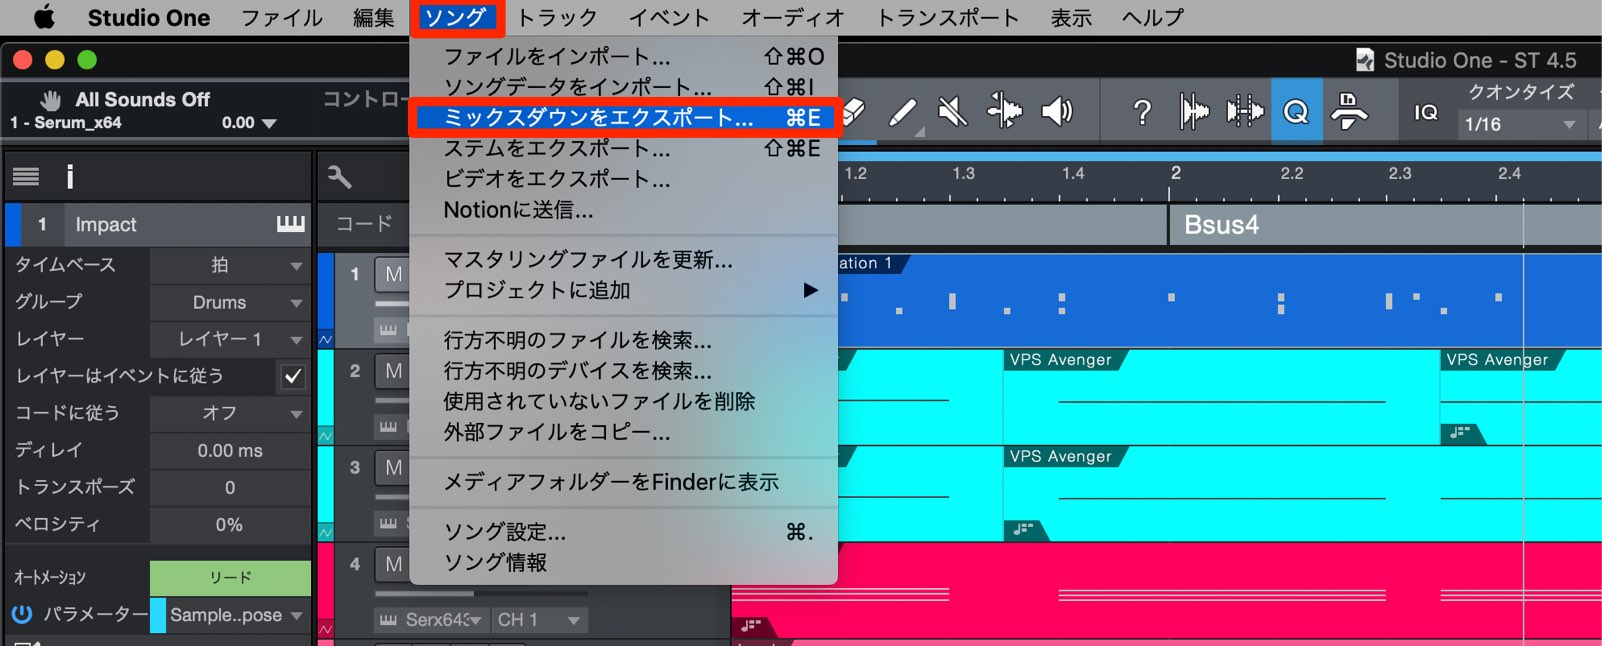
Task: Open the 1/16 quantize value dropdown
Action: 1520,124
